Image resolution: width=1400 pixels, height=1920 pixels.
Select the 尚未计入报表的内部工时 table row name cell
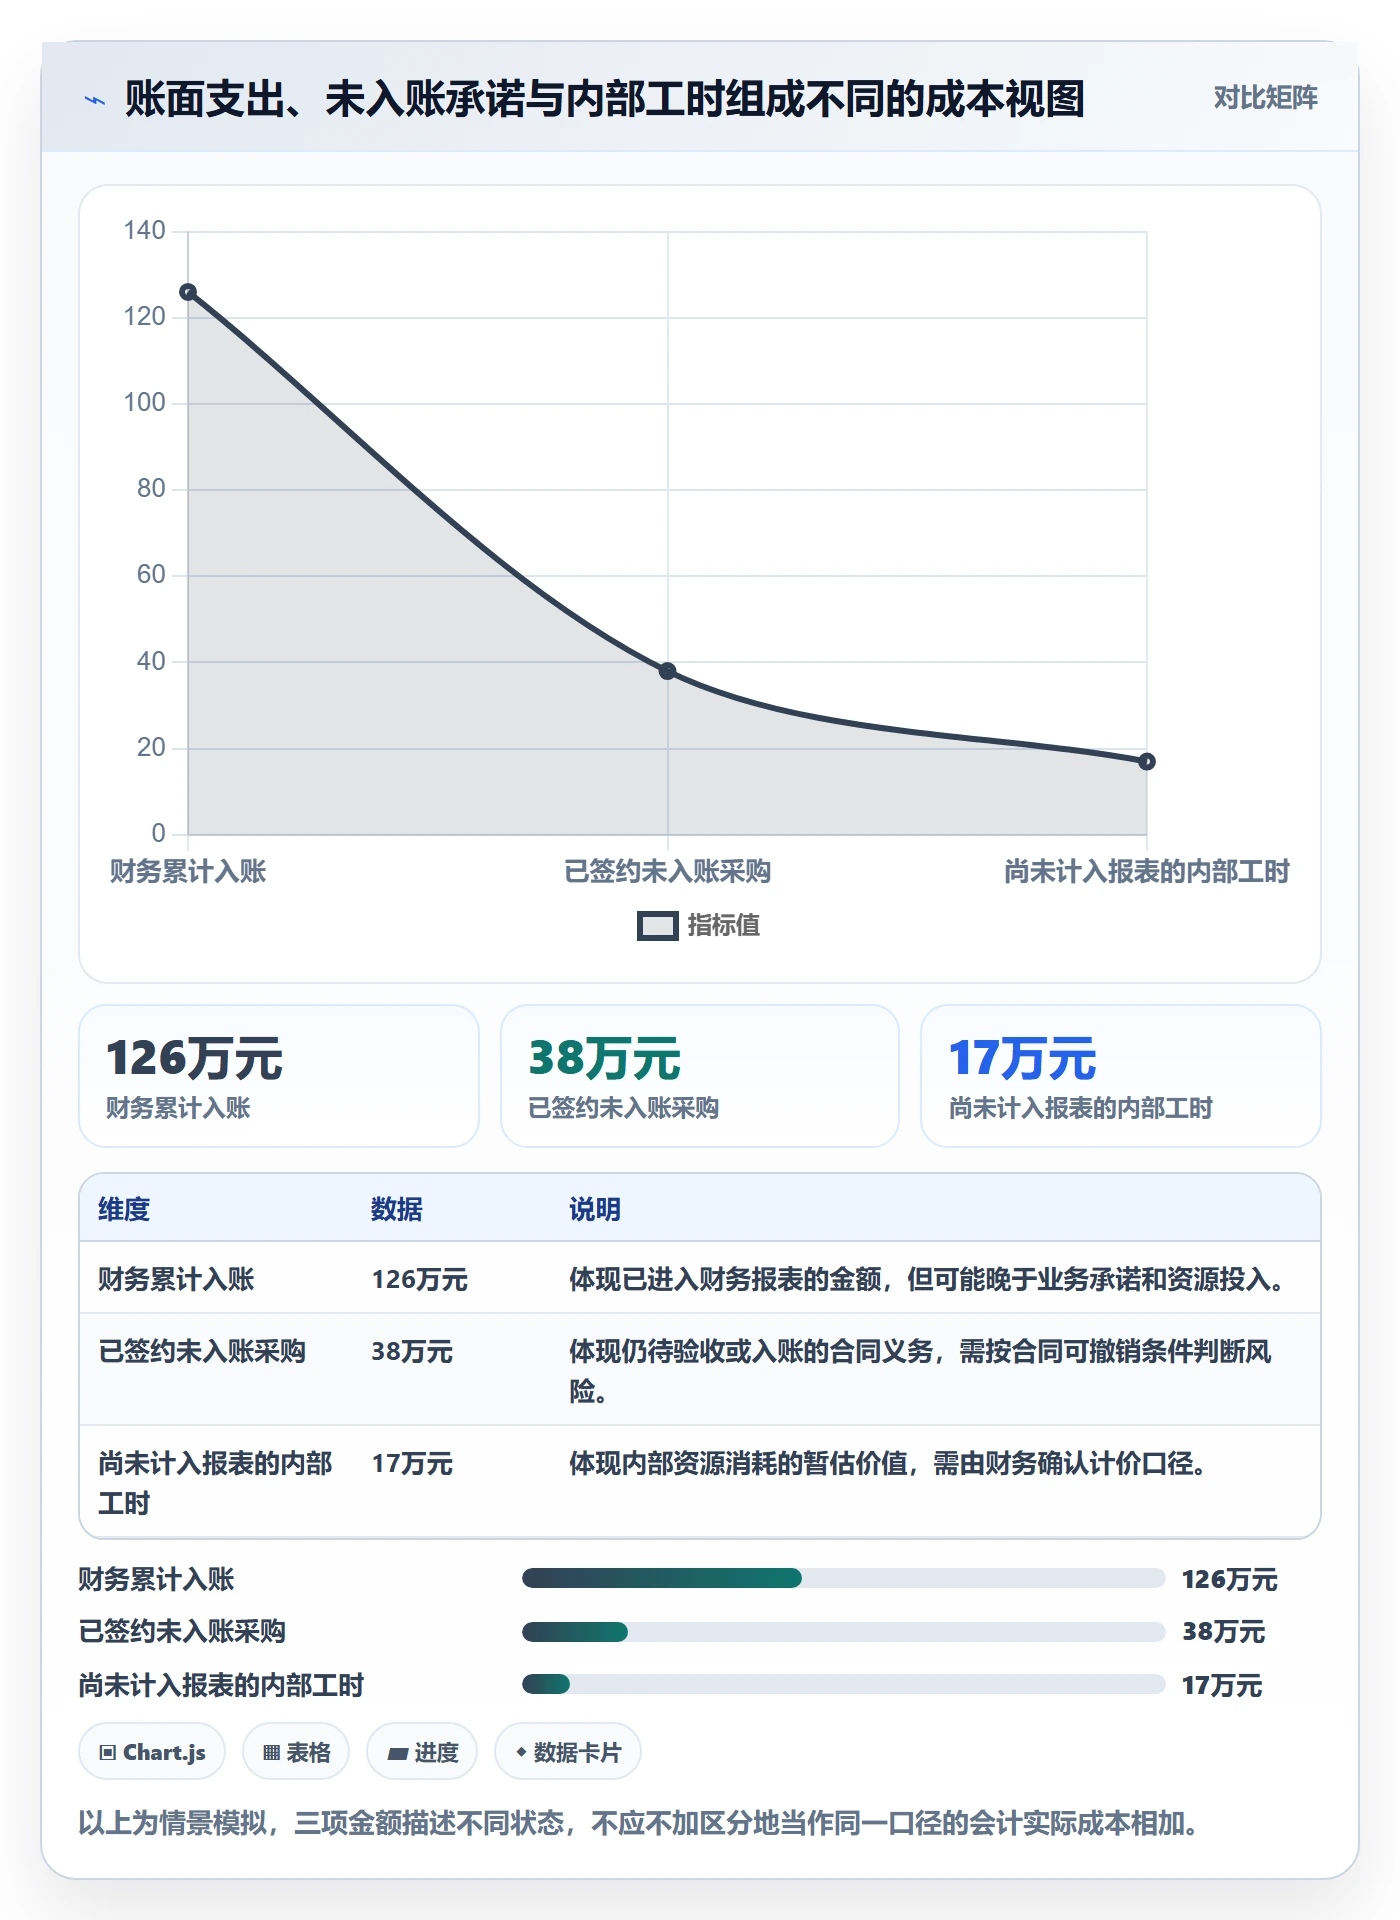click(216, 1483)
